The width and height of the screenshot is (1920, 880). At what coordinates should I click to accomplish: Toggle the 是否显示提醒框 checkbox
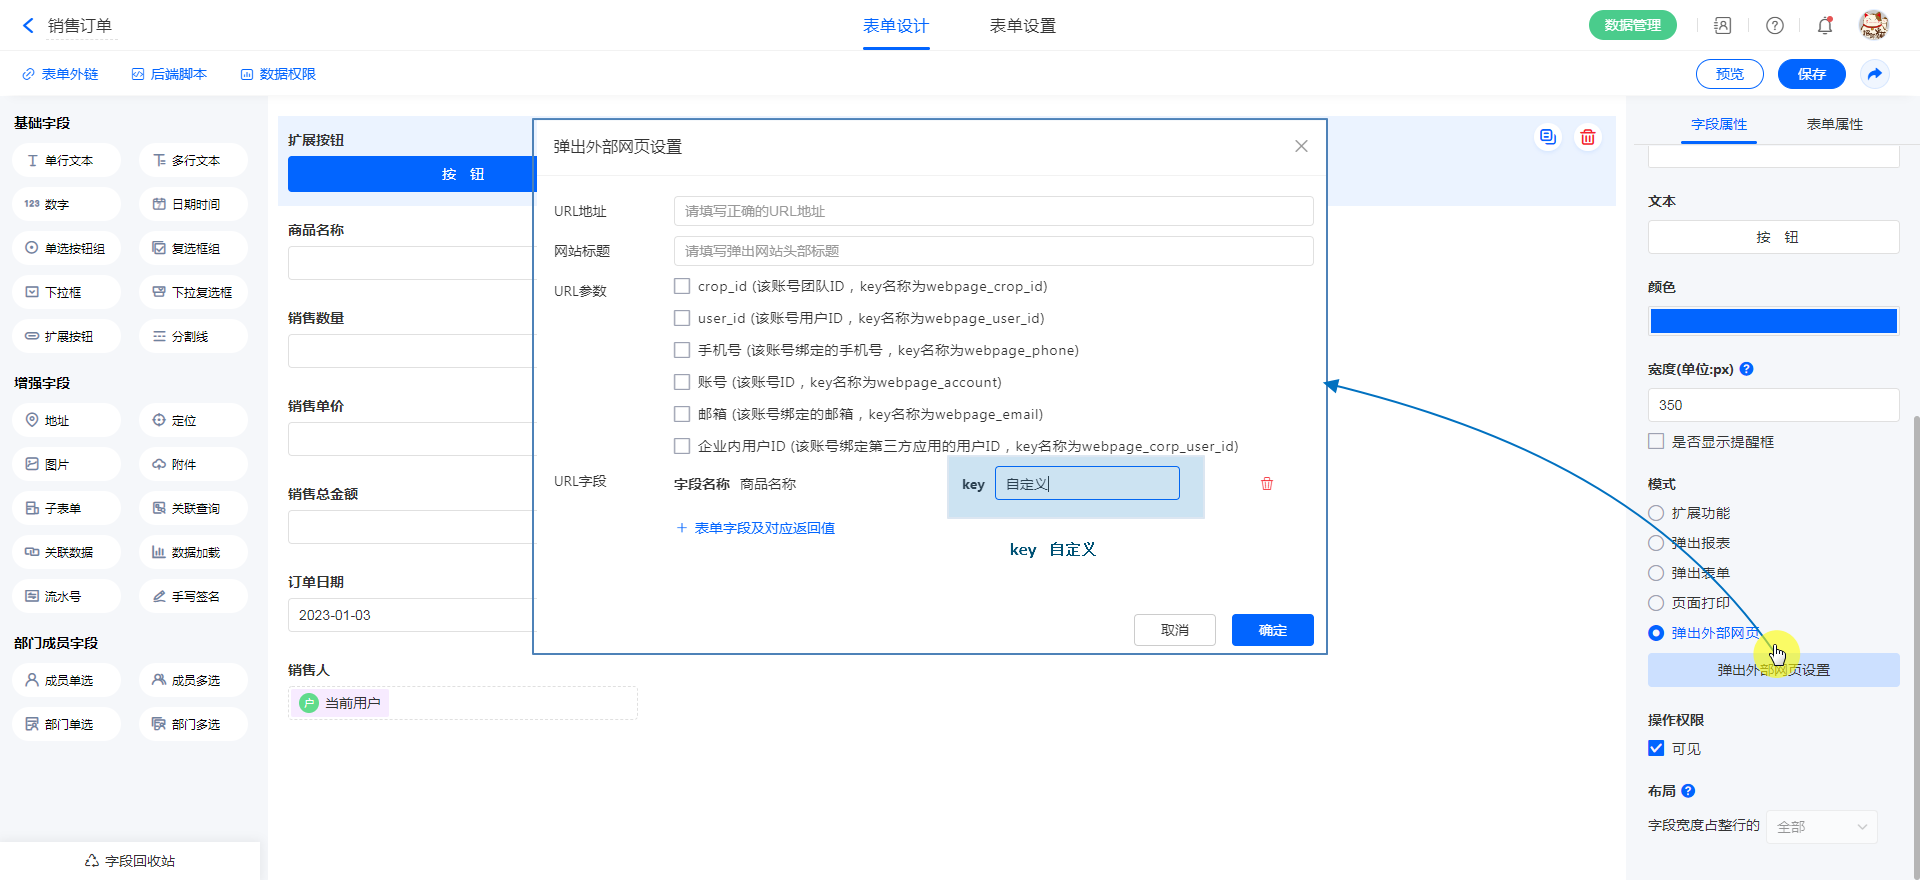click(x=1656, y=442)
